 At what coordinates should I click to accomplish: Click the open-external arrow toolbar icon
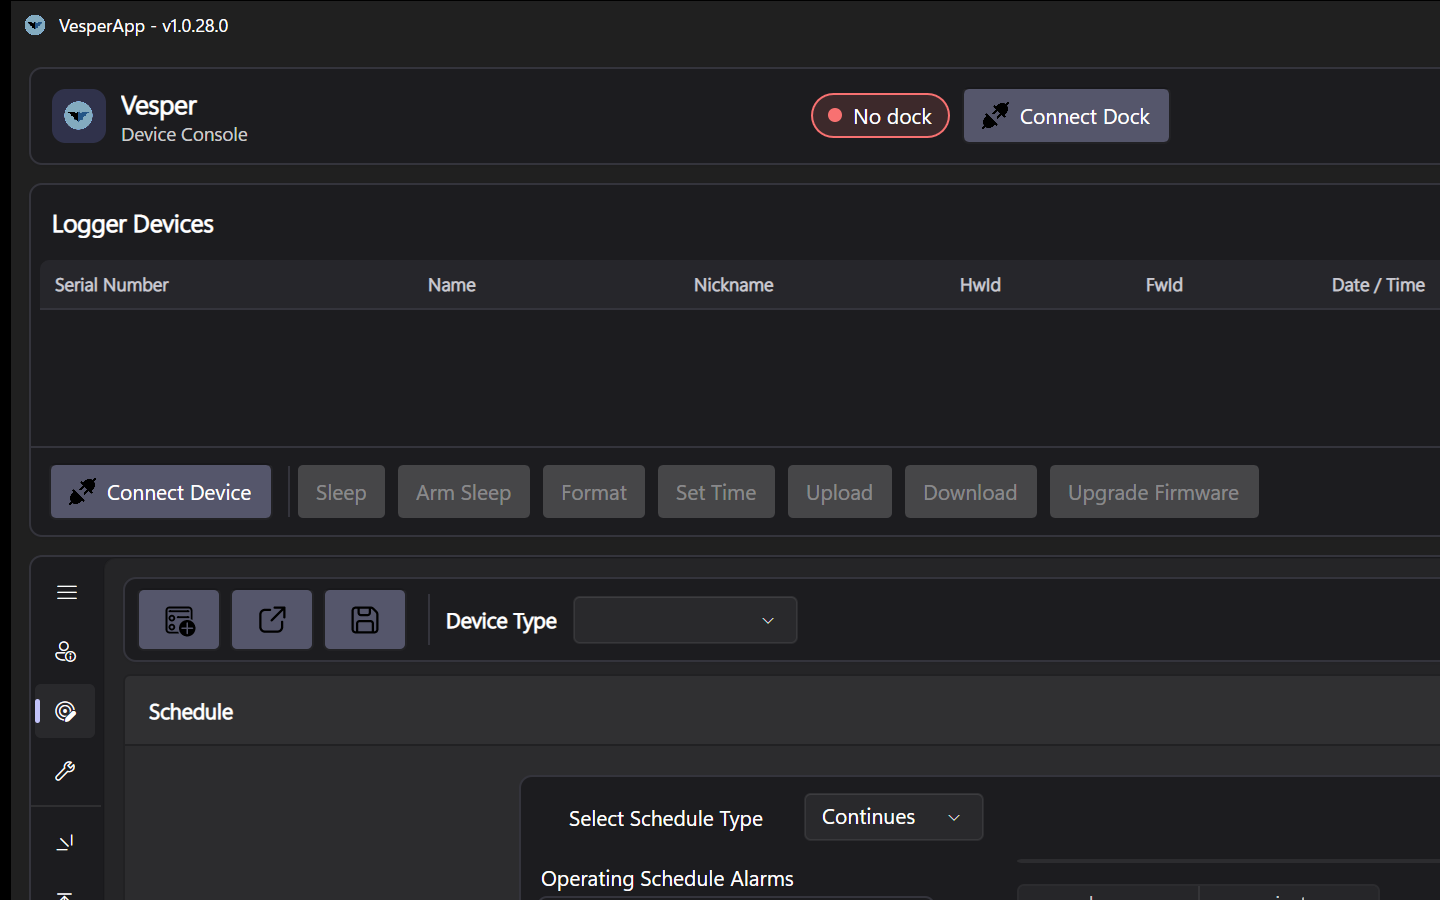[x=272, y=620]
